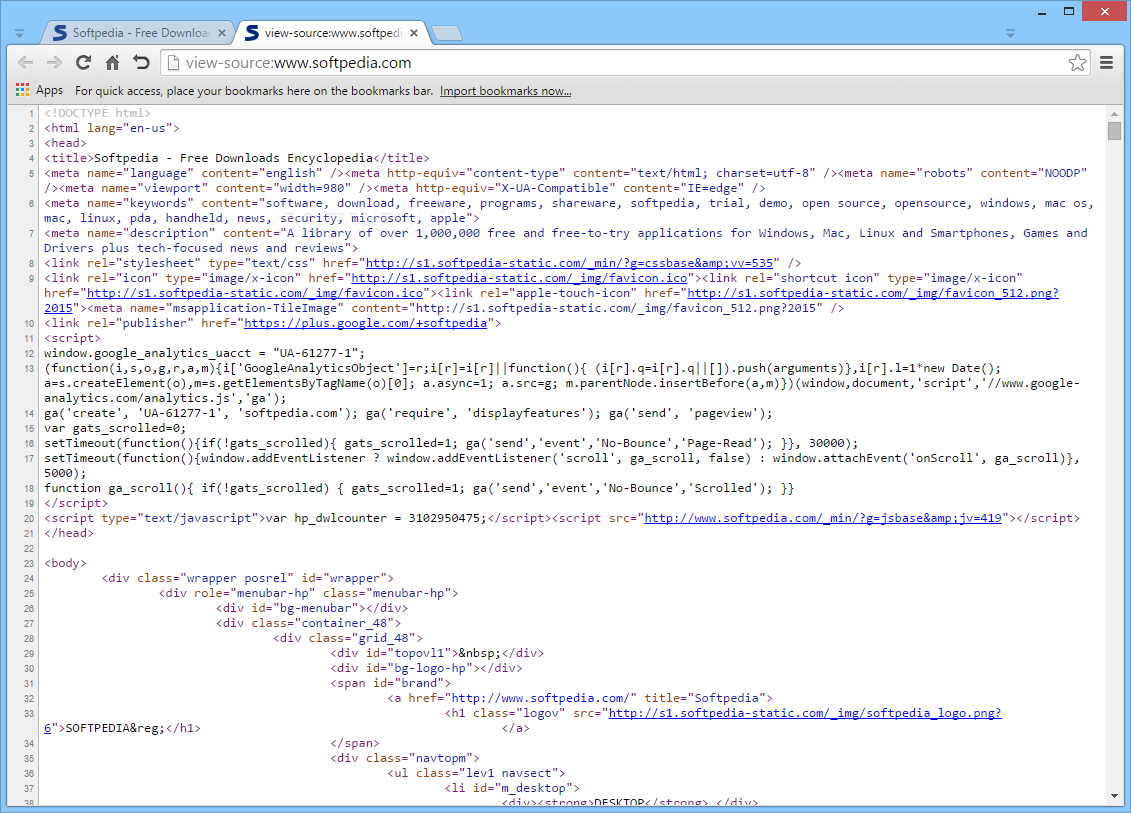Click the a href="http://www.softpedia.com/" line
The width and height of the screenshot is (1131, 813).
tap(580, 698)
